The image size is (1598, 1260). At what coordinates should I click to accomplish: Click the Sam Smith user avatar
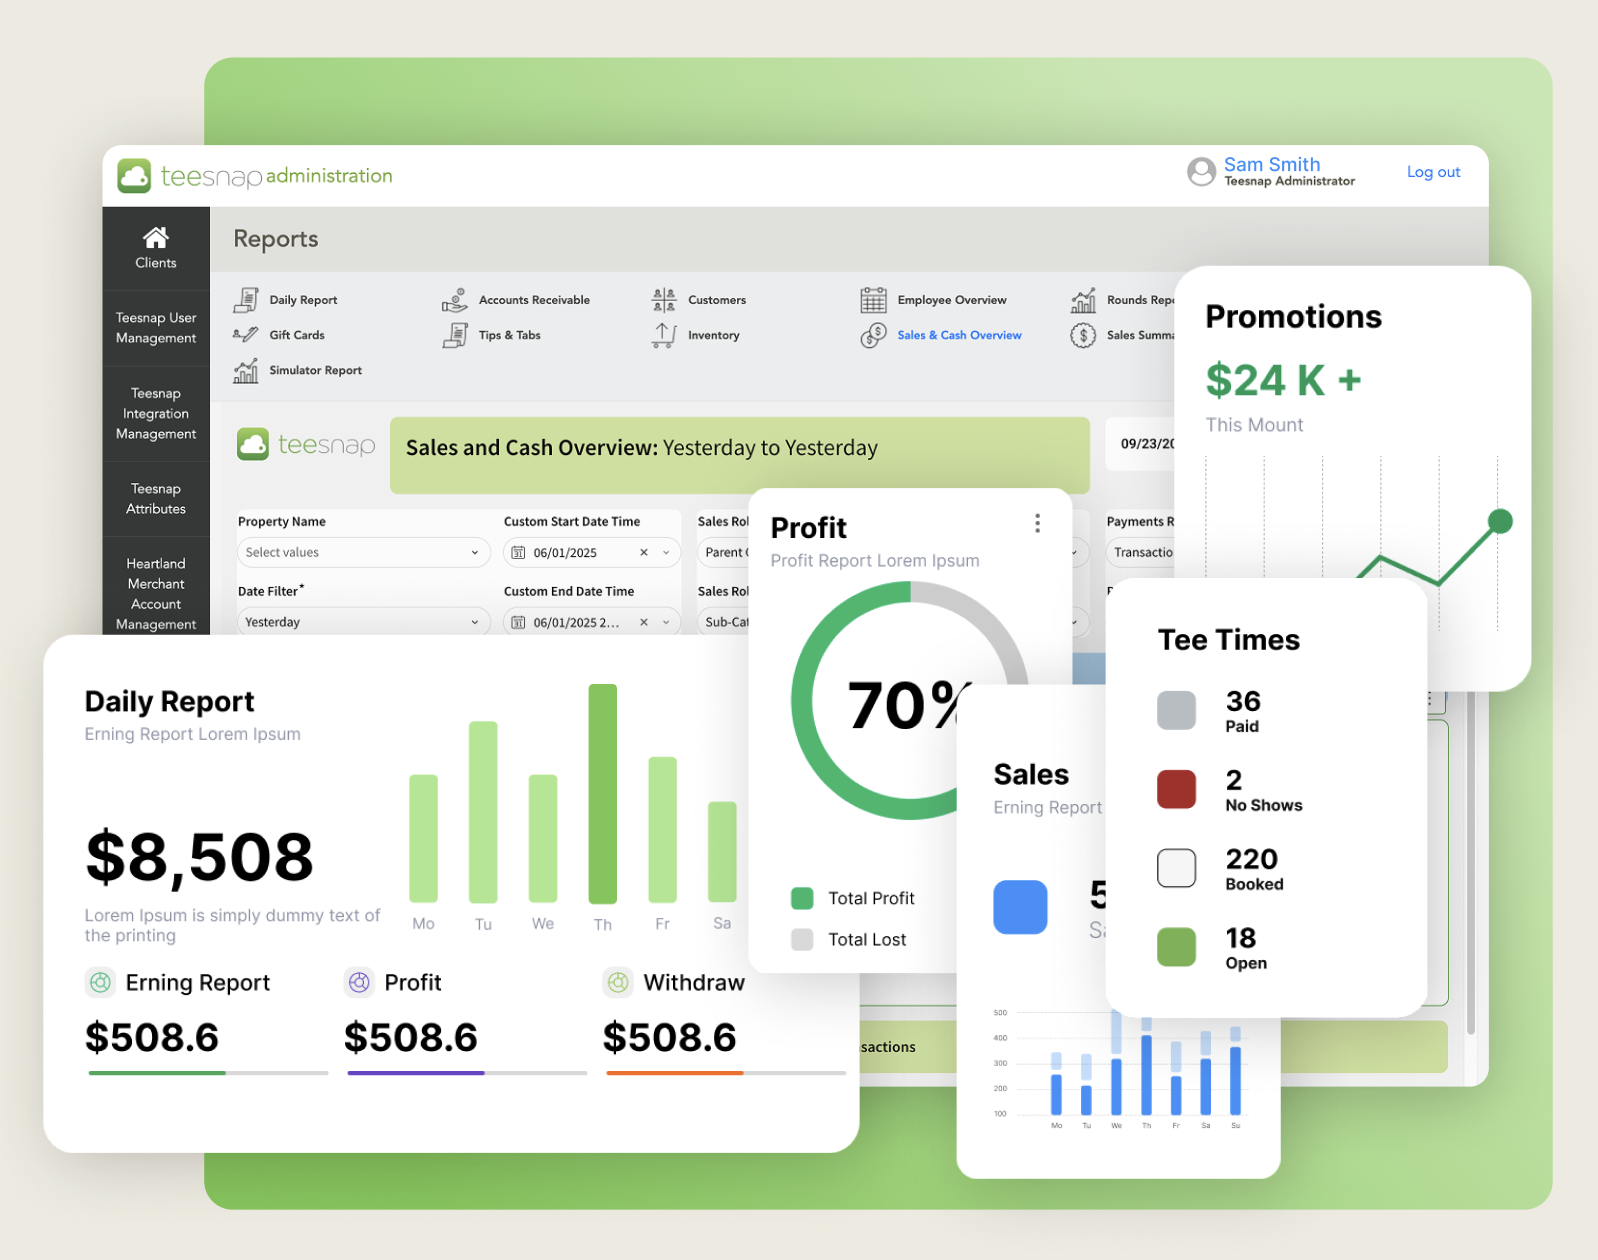1201,172
